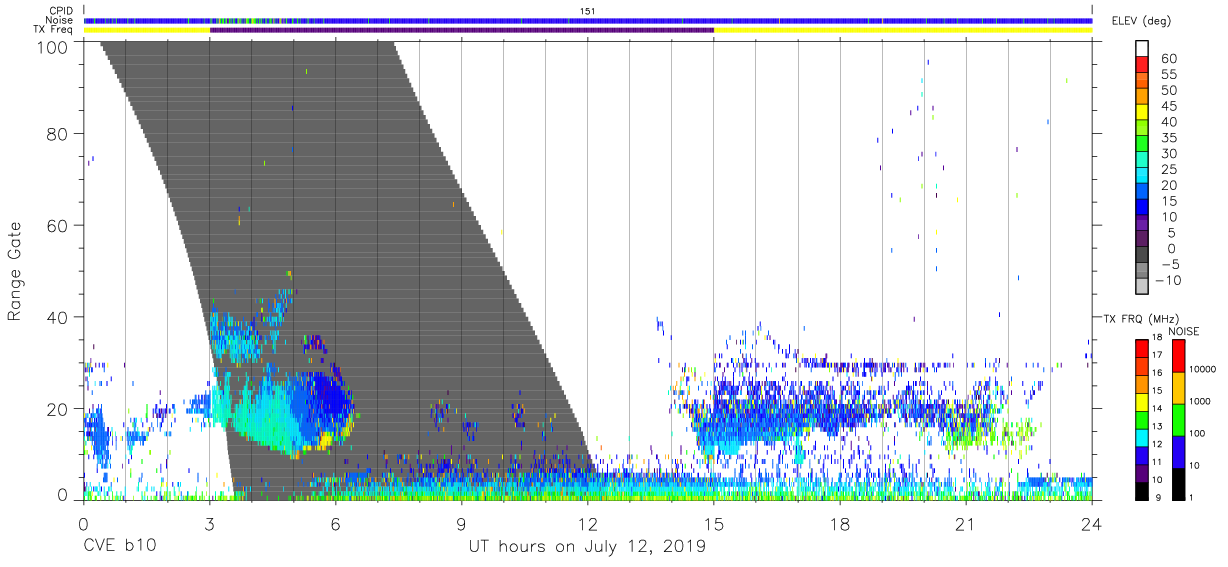Click the 3 tick label on the UT hours axis
1228x567 pixels.
[209, 523]
